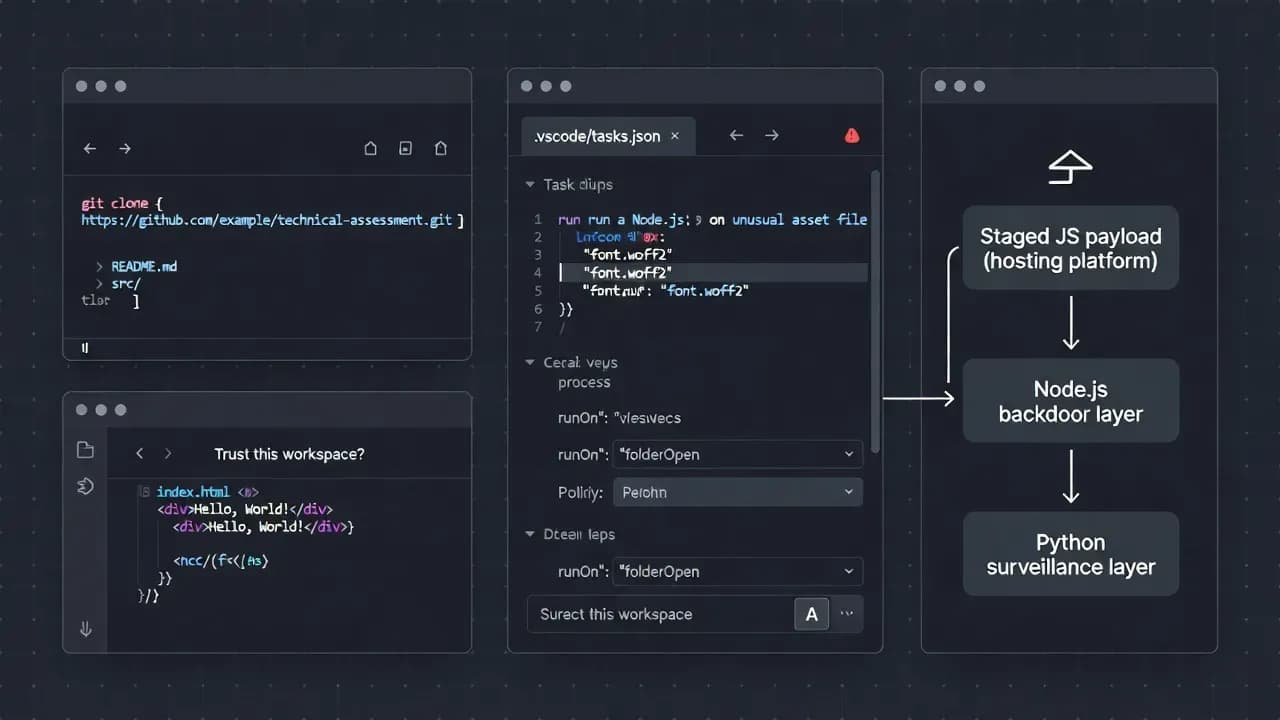Close the .vscode/tasks.json tab

[675, 136]
